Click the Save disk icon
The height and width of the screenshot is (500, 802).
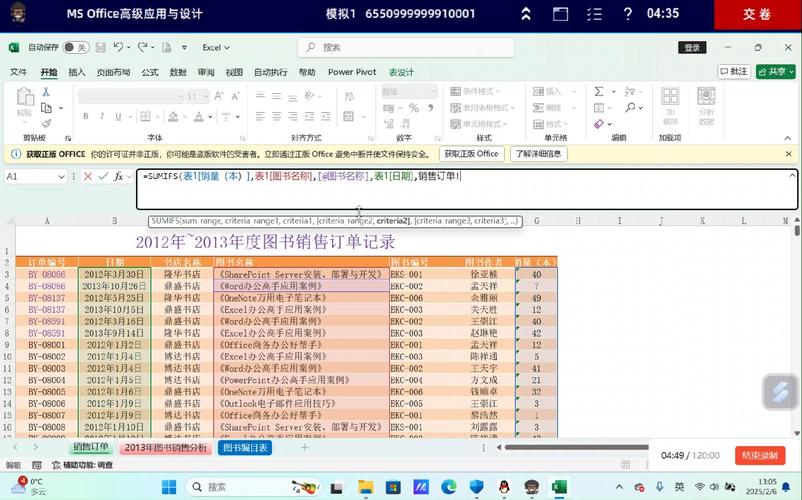101,48
